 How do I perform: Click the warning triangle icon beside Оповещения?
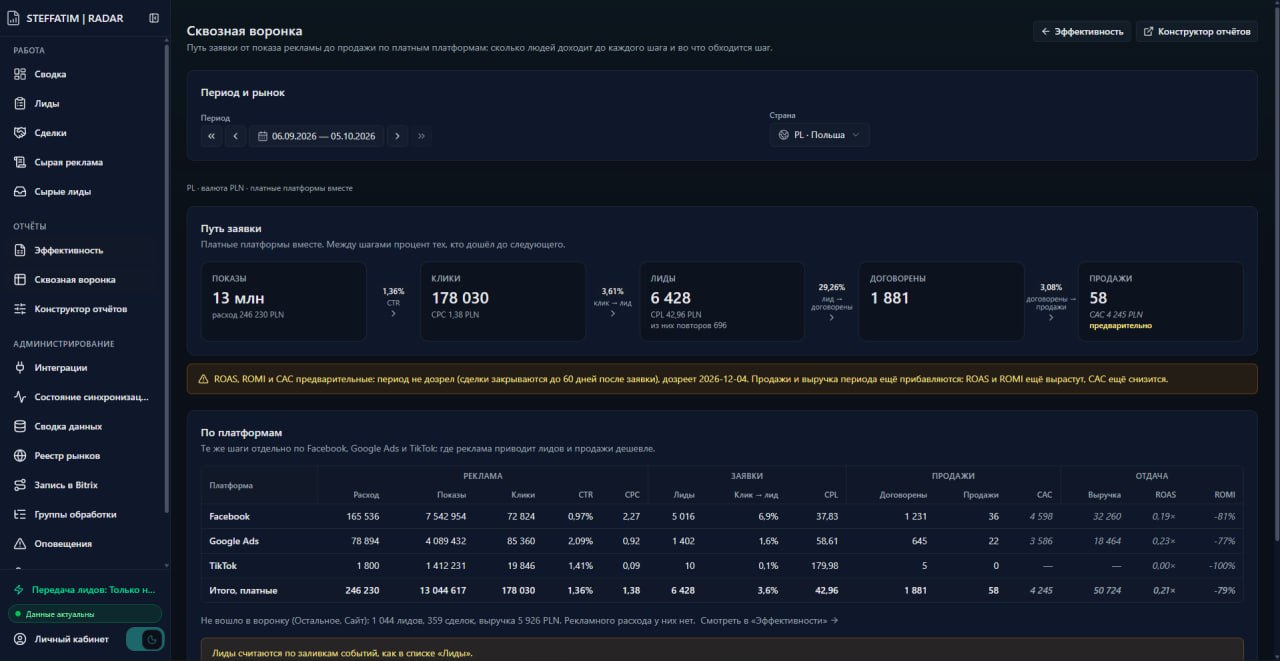tap(20, 544)
